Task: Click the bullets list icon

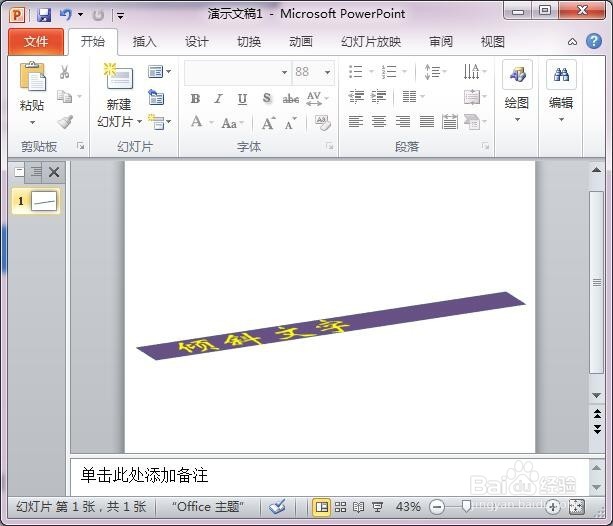Action: (355, 72)
